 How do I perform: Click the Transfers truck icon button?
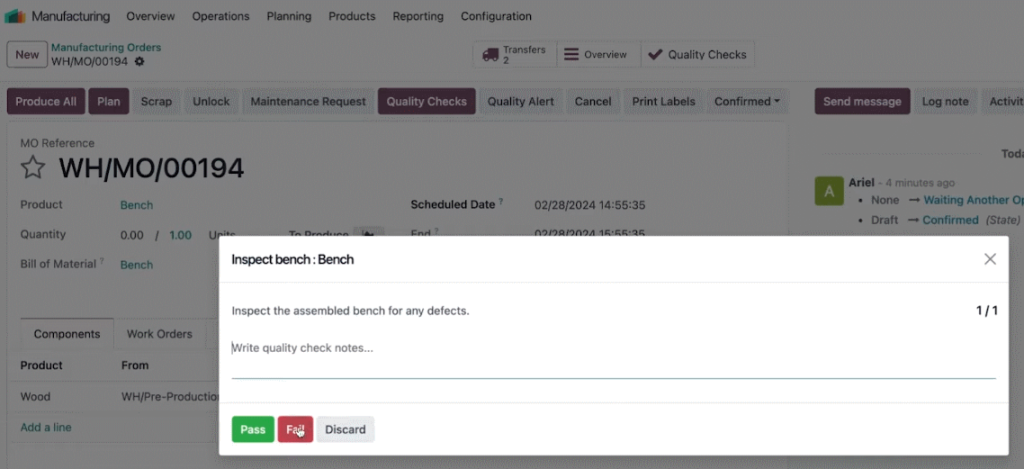[515, 55]
